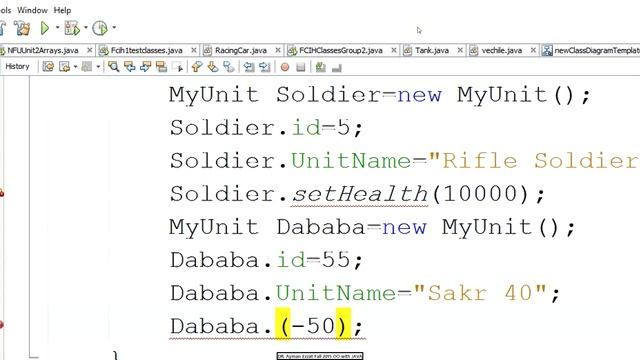Click the setHealth method call text
This screenshot has height=360, width=640.
360,194
